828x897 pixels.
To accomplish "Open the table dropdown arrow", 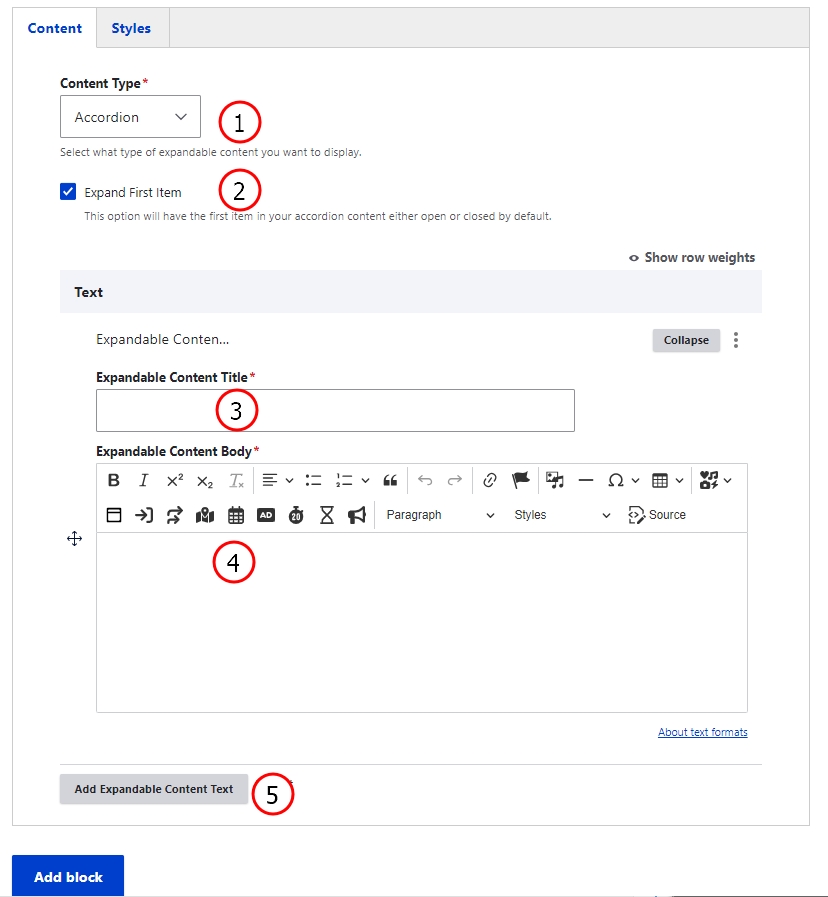I will (679, 481).
